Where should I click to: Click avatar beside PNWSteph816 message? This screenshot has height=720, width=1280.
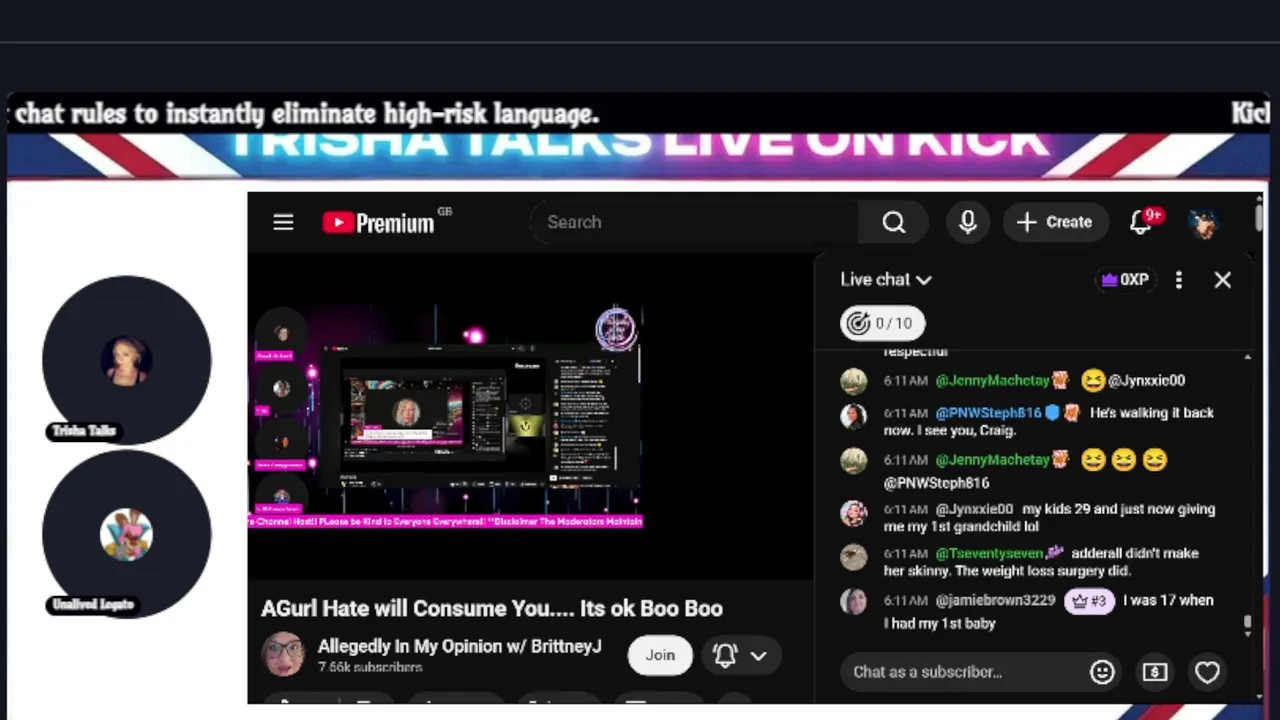tap(854, 416)
